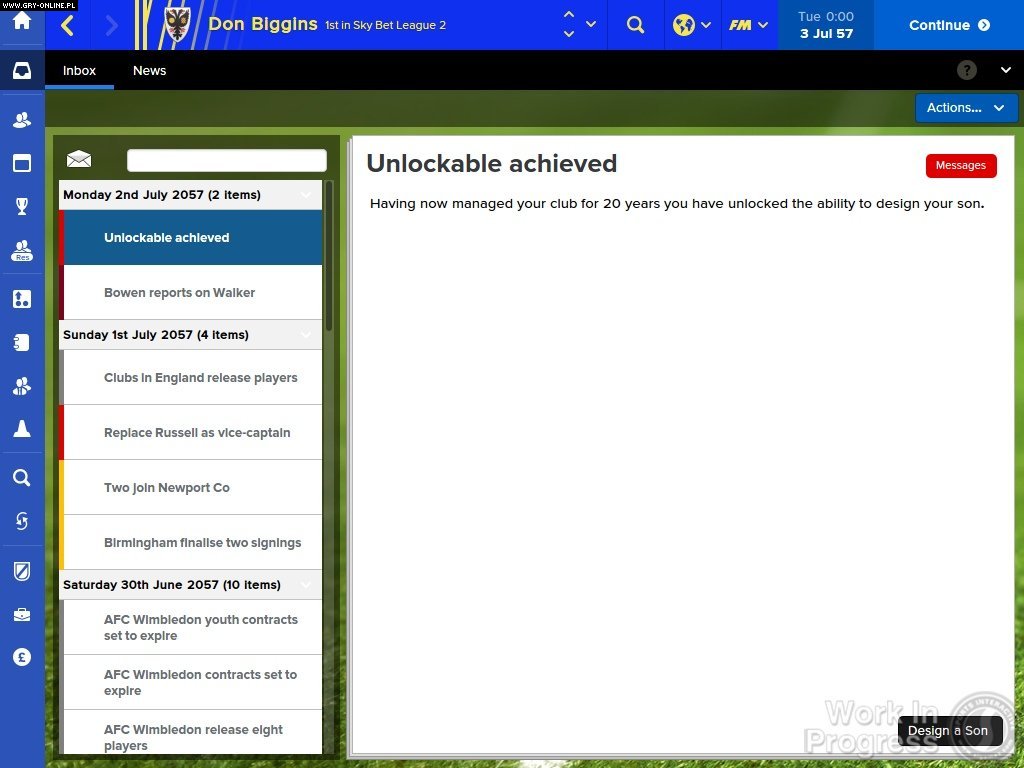
Task: Select the training cone icon
Action: pyautogui.click(x=22, y=428)
